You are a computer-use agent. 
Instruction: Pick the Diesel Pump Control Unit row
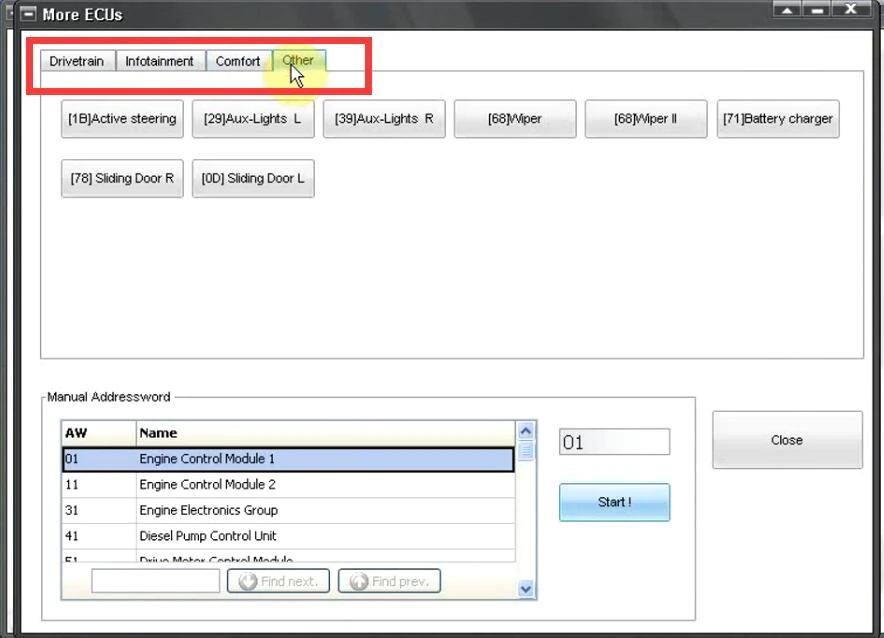(288, 536)
